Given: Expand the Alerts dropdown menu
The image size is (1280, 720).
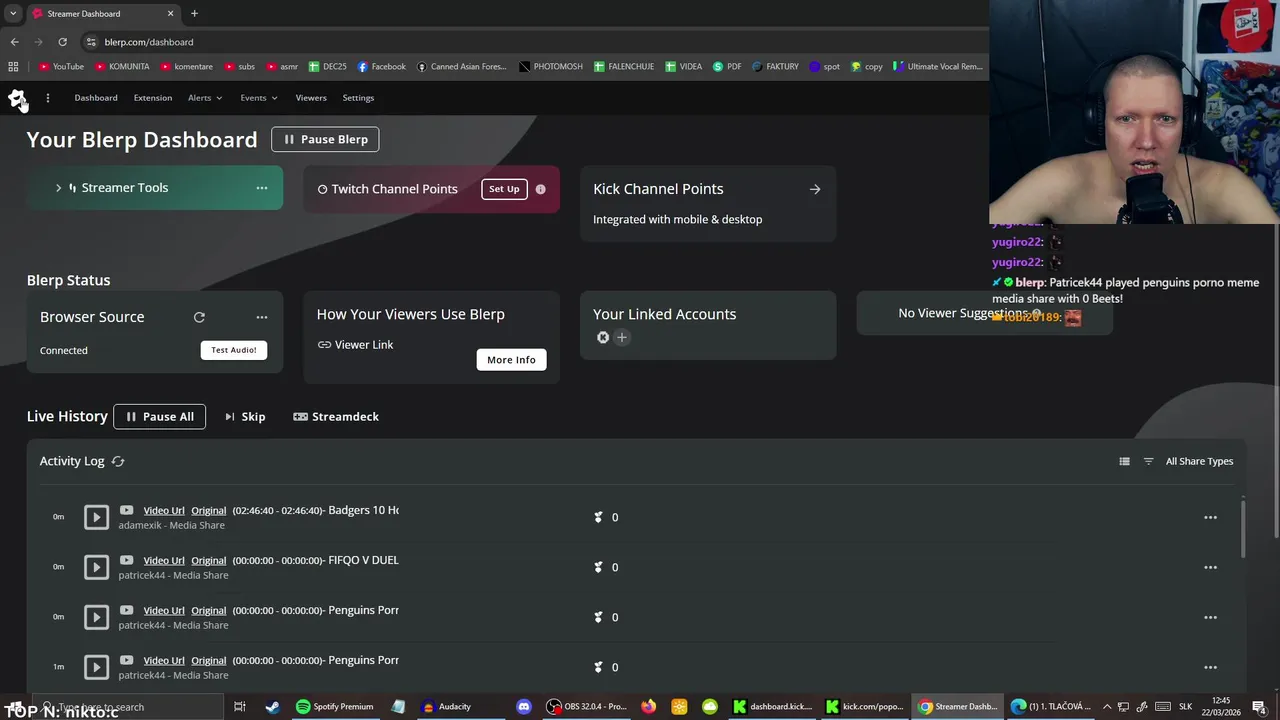Looking at the screenshot, I should coord(205,98).
